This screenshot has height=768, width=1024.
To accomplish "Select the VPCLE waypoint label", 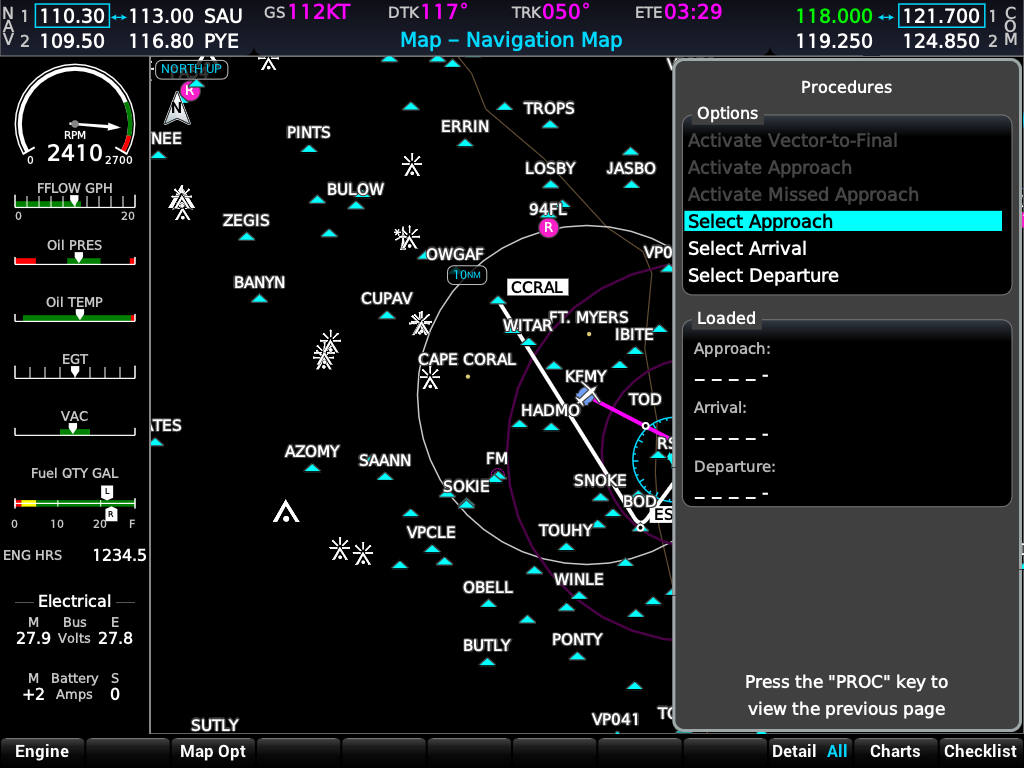I will [x=431, y=532].
